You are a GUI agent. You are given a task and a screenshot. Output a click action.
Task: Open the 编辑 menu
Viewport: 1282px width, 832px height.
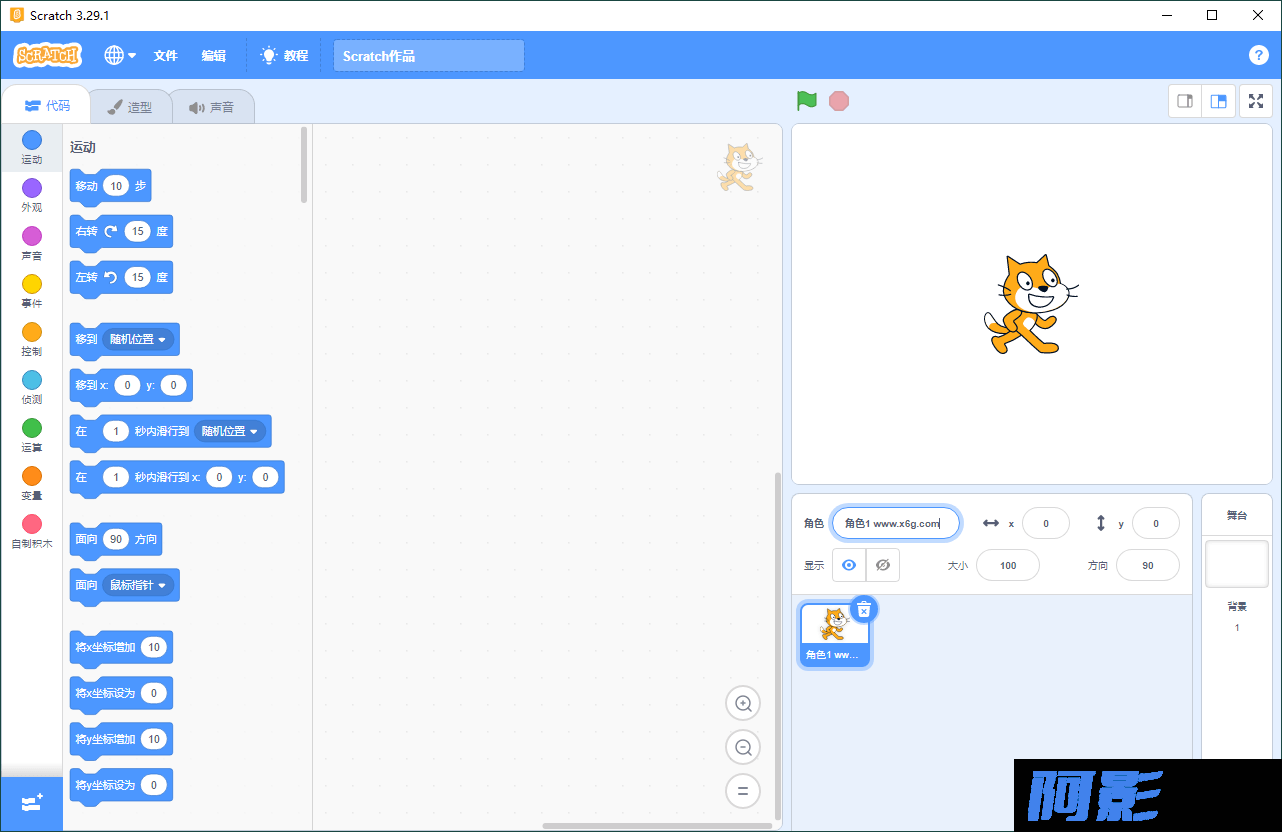tap(213, 56)
